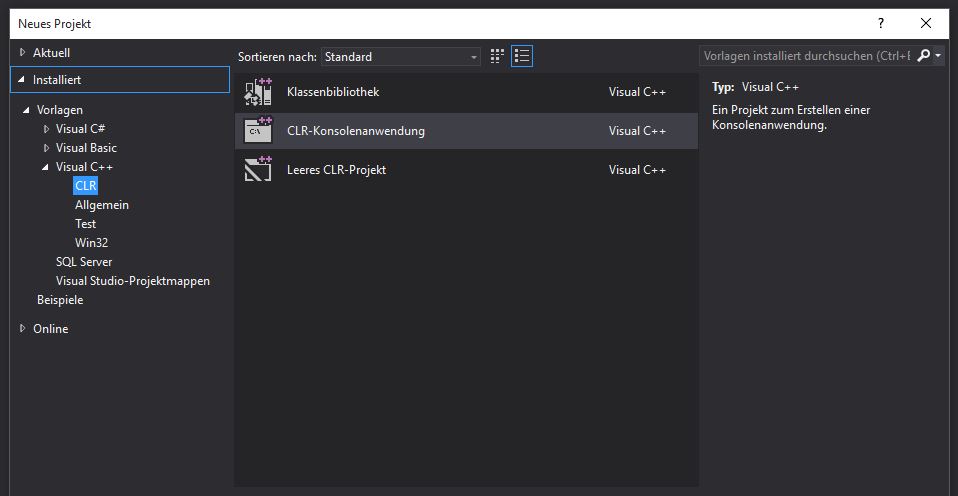This screenshot has width=958, height=496.
Task: Switch to medium list view
Action: (522, 56)
